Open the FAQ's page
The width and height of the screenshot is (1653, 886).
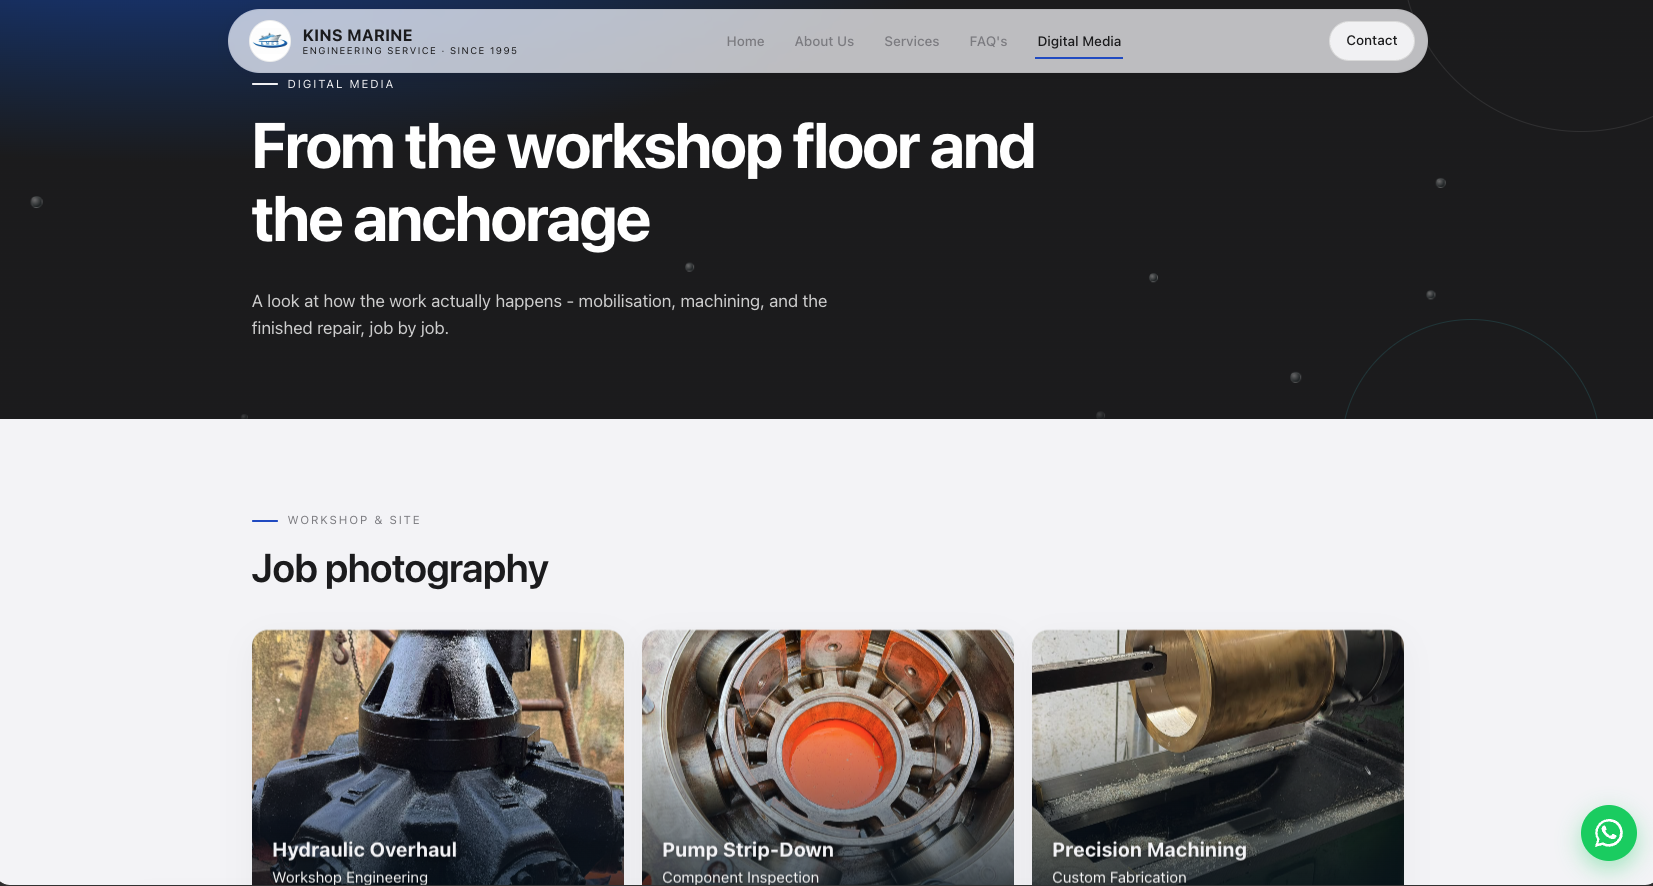point(988,41)
